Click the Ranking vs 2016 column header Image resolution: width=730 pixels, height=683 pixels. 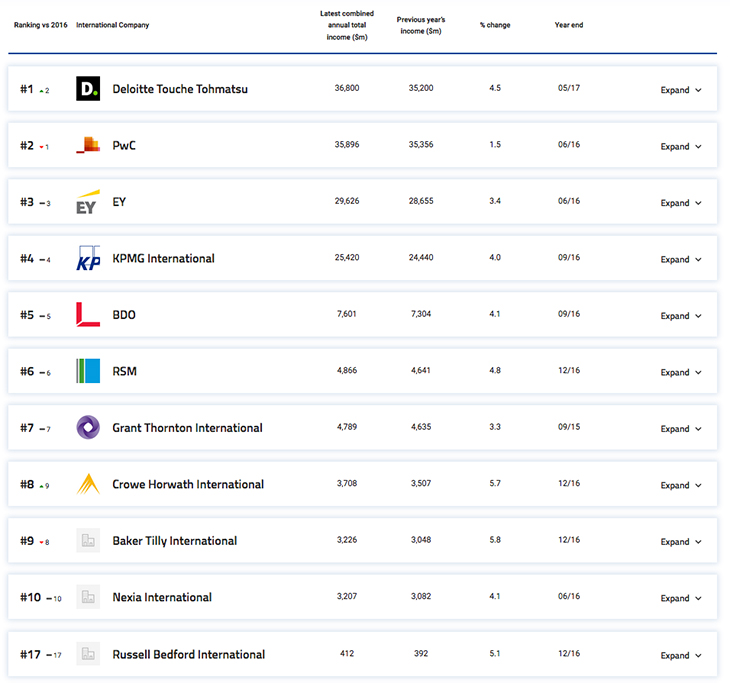tap(41, 25)
